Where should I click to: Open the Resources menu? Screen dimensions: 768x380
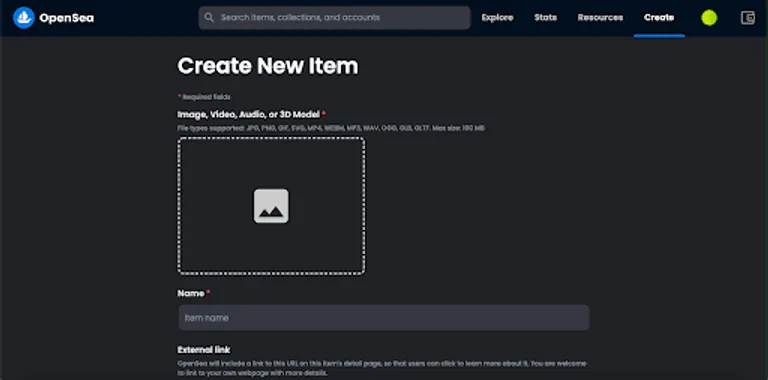600,18
